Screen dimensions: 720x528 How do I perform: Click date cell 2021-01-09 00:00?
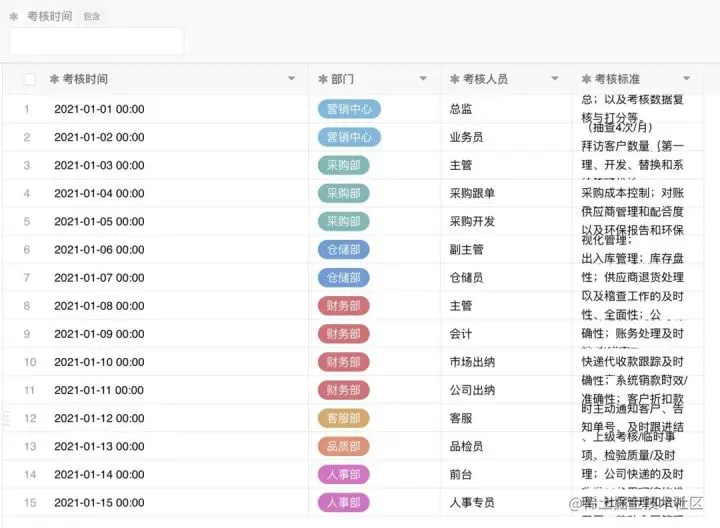point(99,334)
